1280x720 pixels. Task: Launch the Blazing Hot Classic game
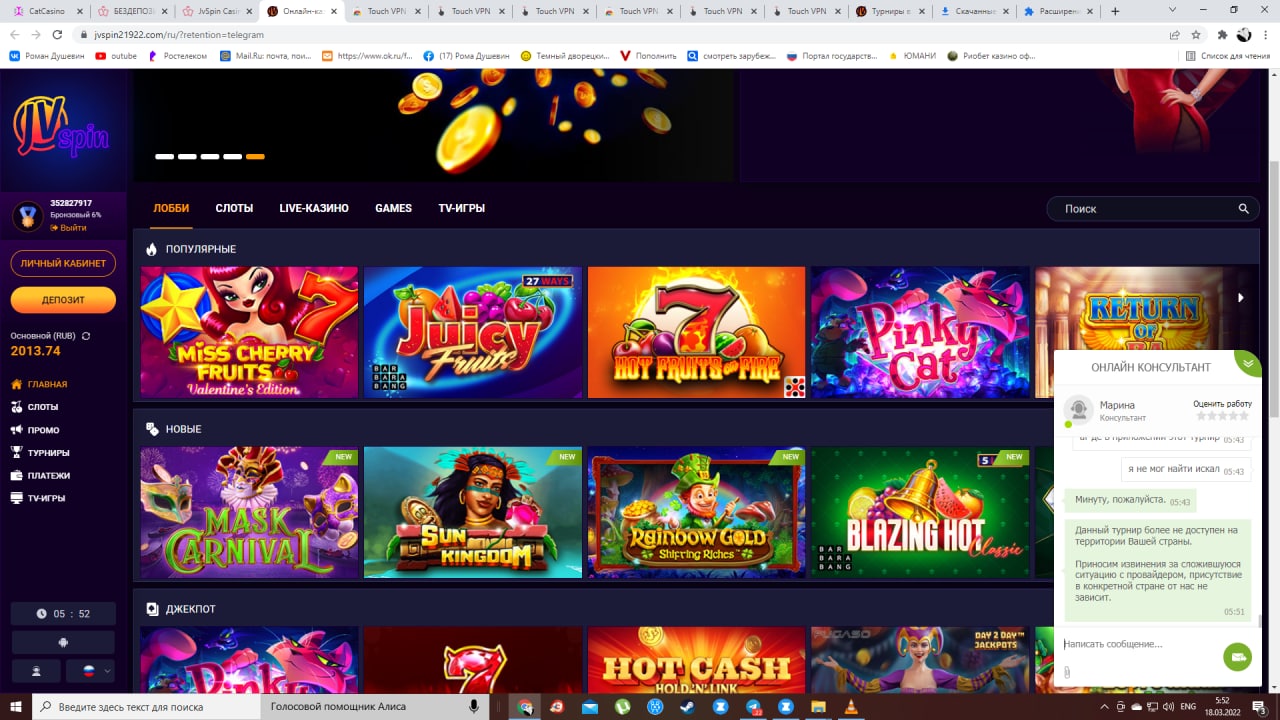coord(920,513)
